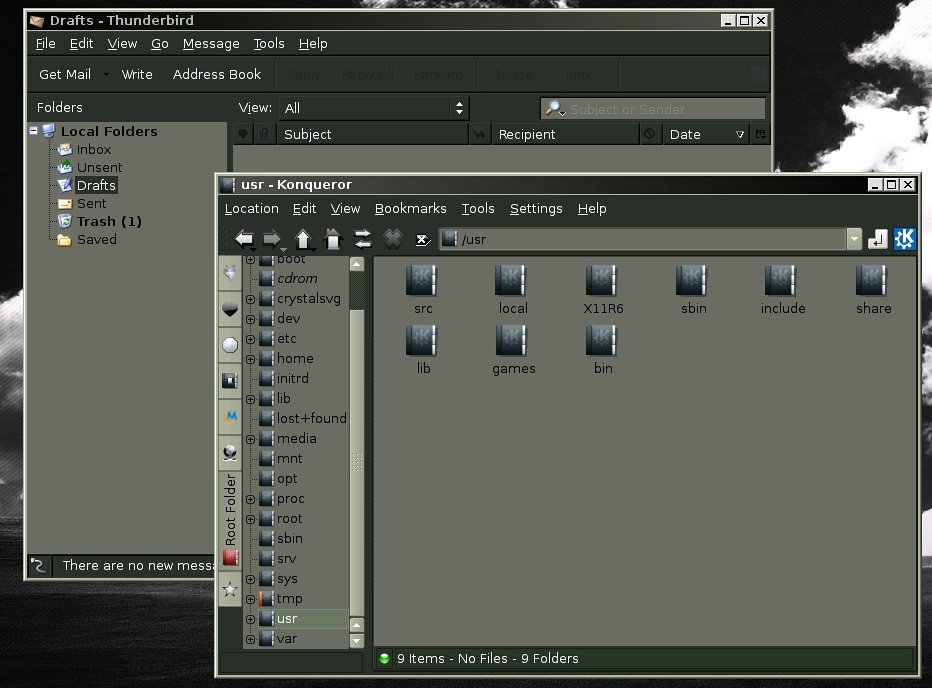Sort by attachment column in Thunderbird

coord(264,134)
